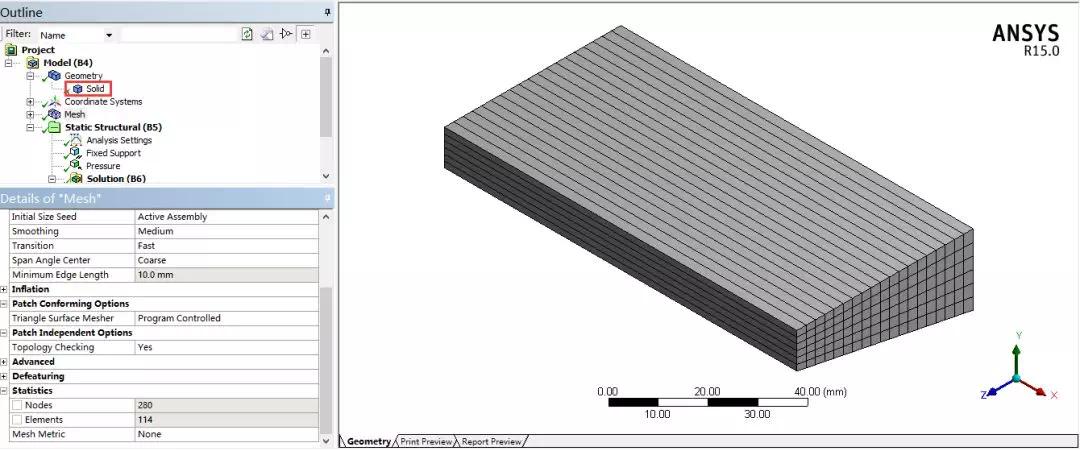Click the XYZ orientation triad in viewport
Image resolution: width=1080 pixels, height=451 pixels.
click(1016, 376)
